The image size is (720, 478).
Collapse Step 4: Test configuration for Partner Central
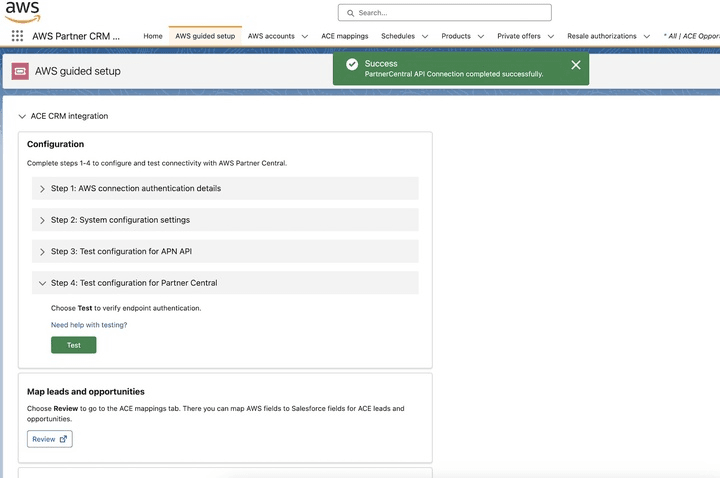click(225, 283)
